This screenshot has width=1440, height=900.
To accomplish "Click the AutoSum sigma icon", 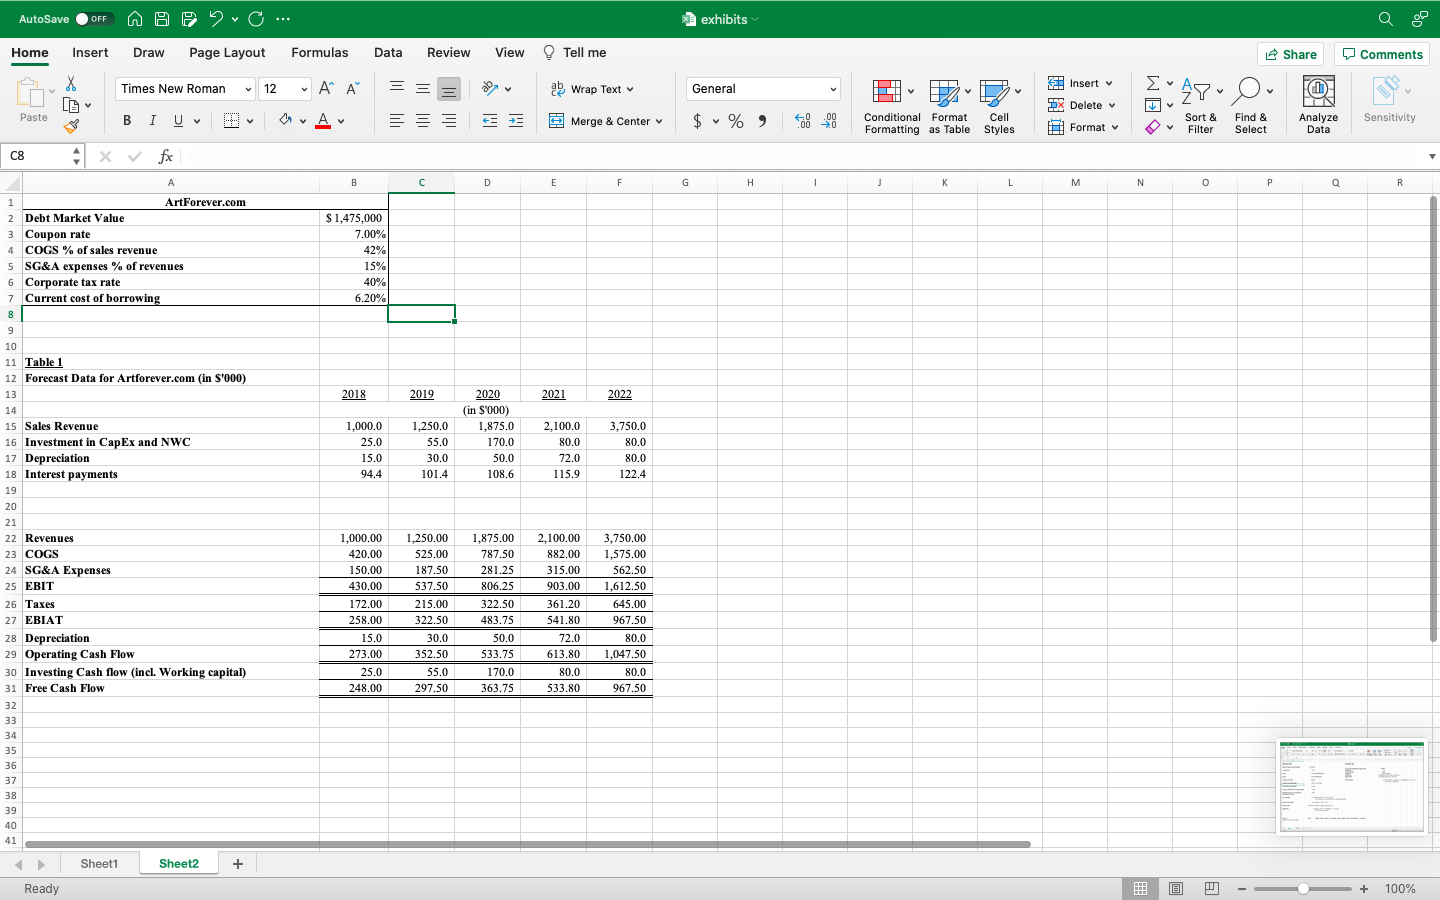I will point(1153,83).
